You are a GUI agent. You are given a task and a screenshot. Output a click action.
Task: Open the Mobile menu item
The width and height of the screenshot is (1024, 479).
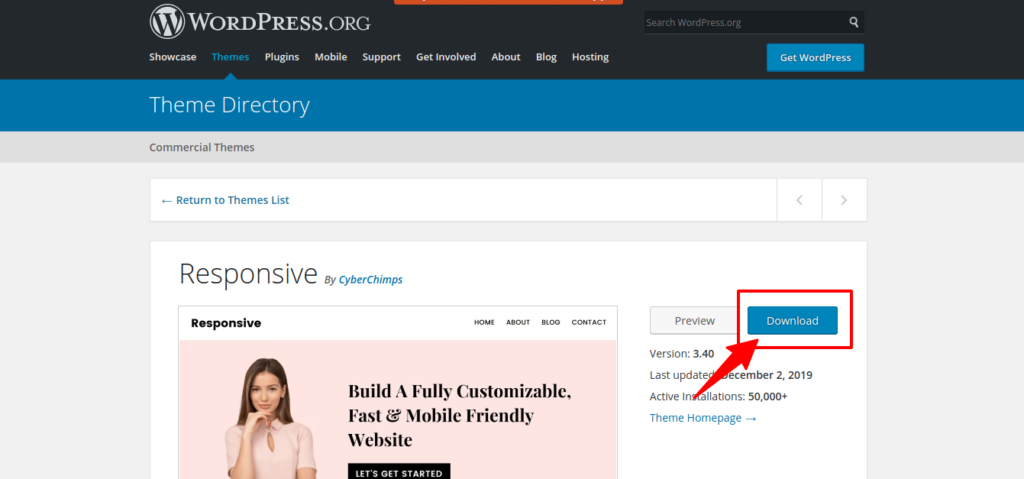click(330, 57)
